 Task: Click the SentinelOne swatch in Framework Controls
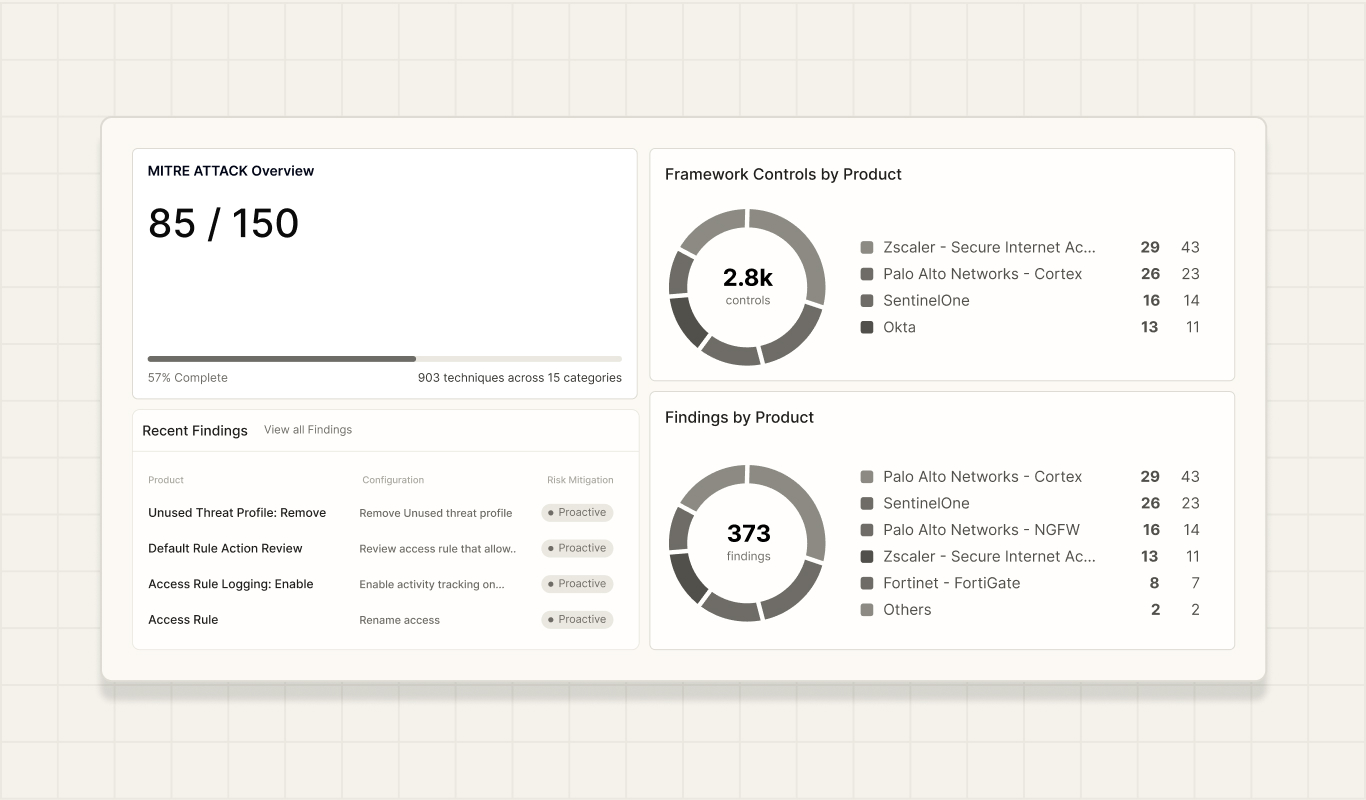[x=867, y=300]
